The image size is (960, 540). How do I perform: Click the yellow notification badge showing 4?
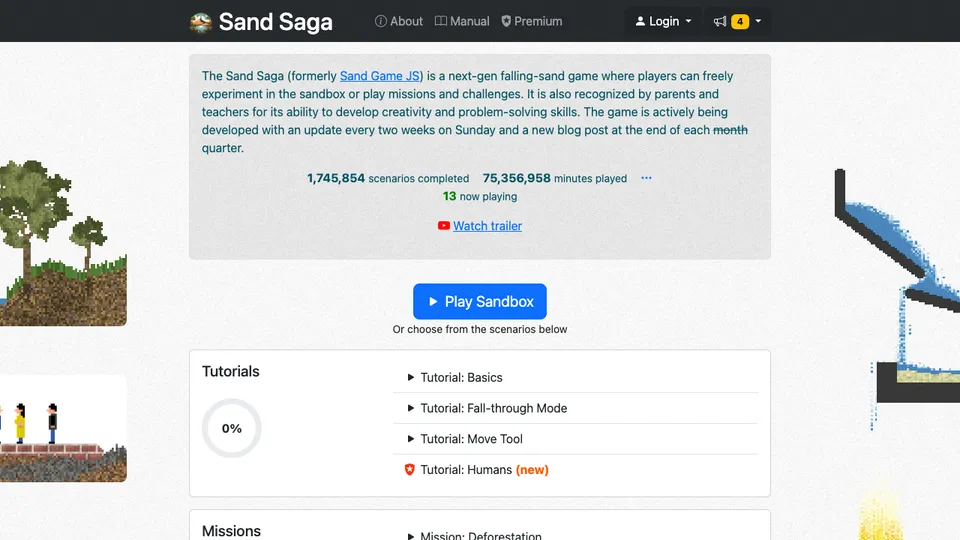740,21
